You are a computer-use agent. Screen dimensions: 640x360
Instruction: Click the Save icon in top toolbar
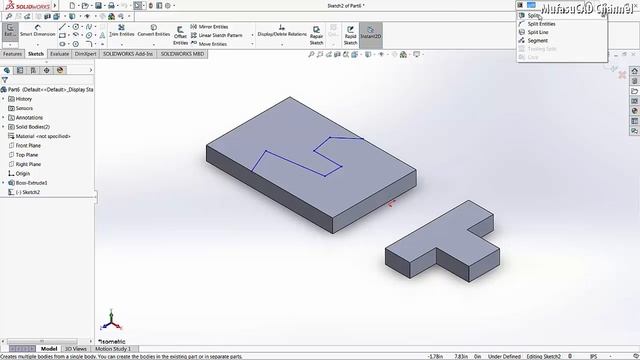(x=98, y=6)
